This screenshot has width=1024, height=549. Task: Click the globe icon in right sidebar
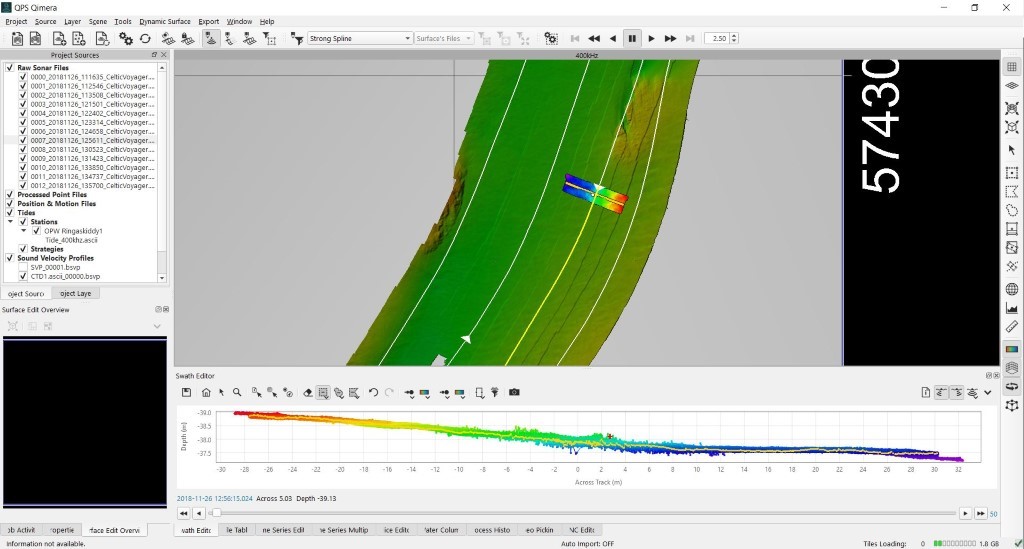[x=1012, y=289]
